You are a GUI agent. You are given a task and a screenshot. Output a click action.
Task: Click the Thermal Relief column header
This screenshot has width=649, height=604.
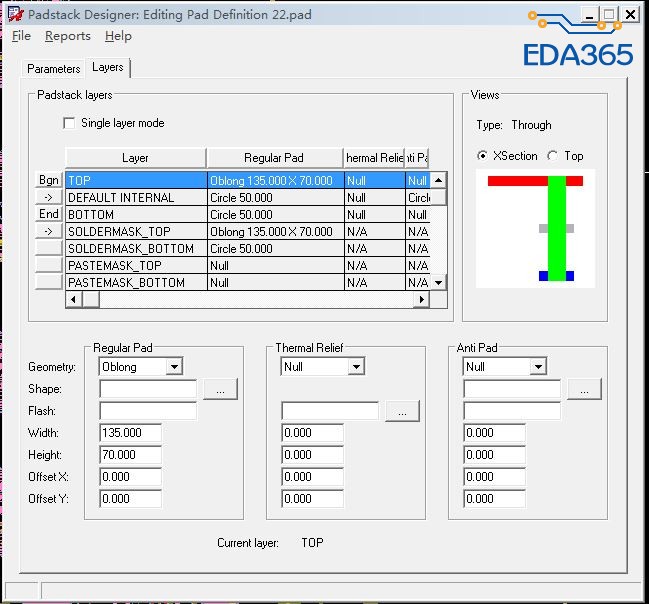coord(374,158)
